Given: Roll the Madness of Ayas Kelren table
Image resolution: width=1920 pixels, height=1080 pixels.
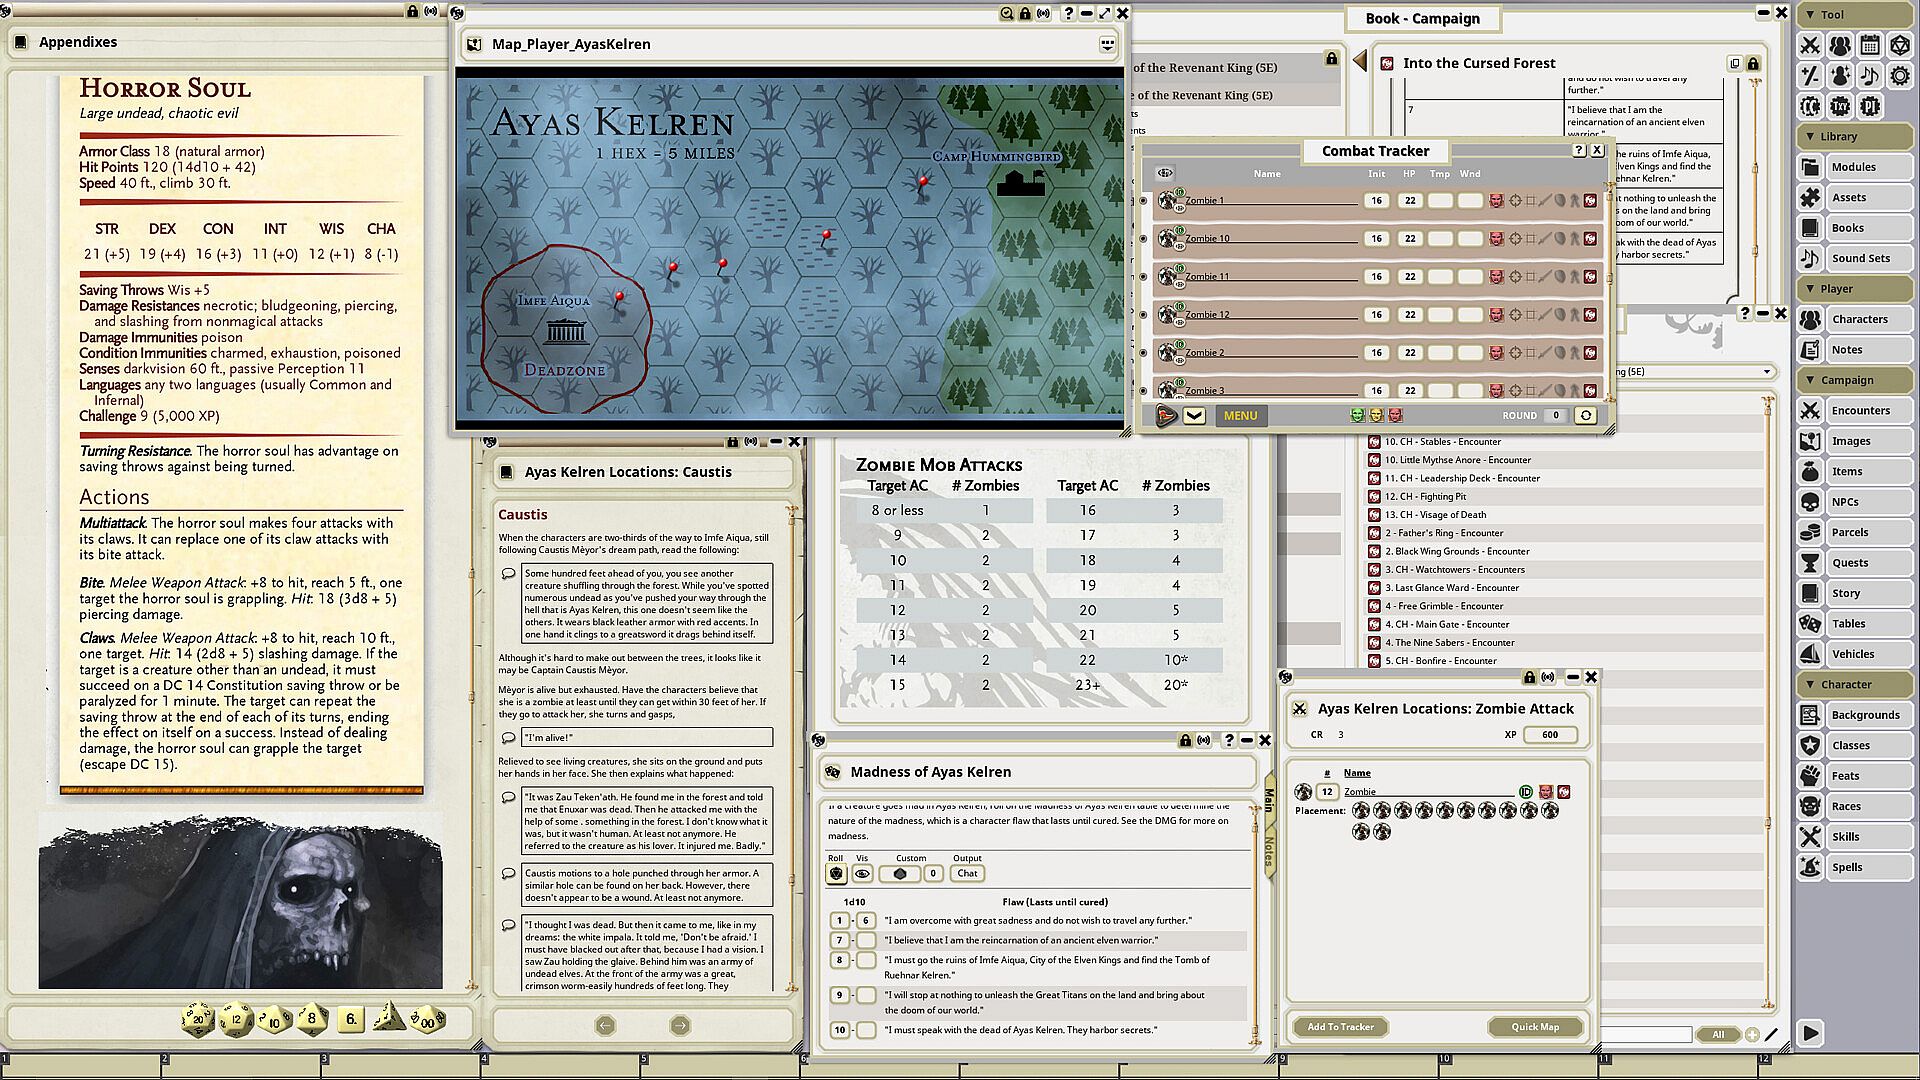Looking at the screenshot, I should coord(837,874).
